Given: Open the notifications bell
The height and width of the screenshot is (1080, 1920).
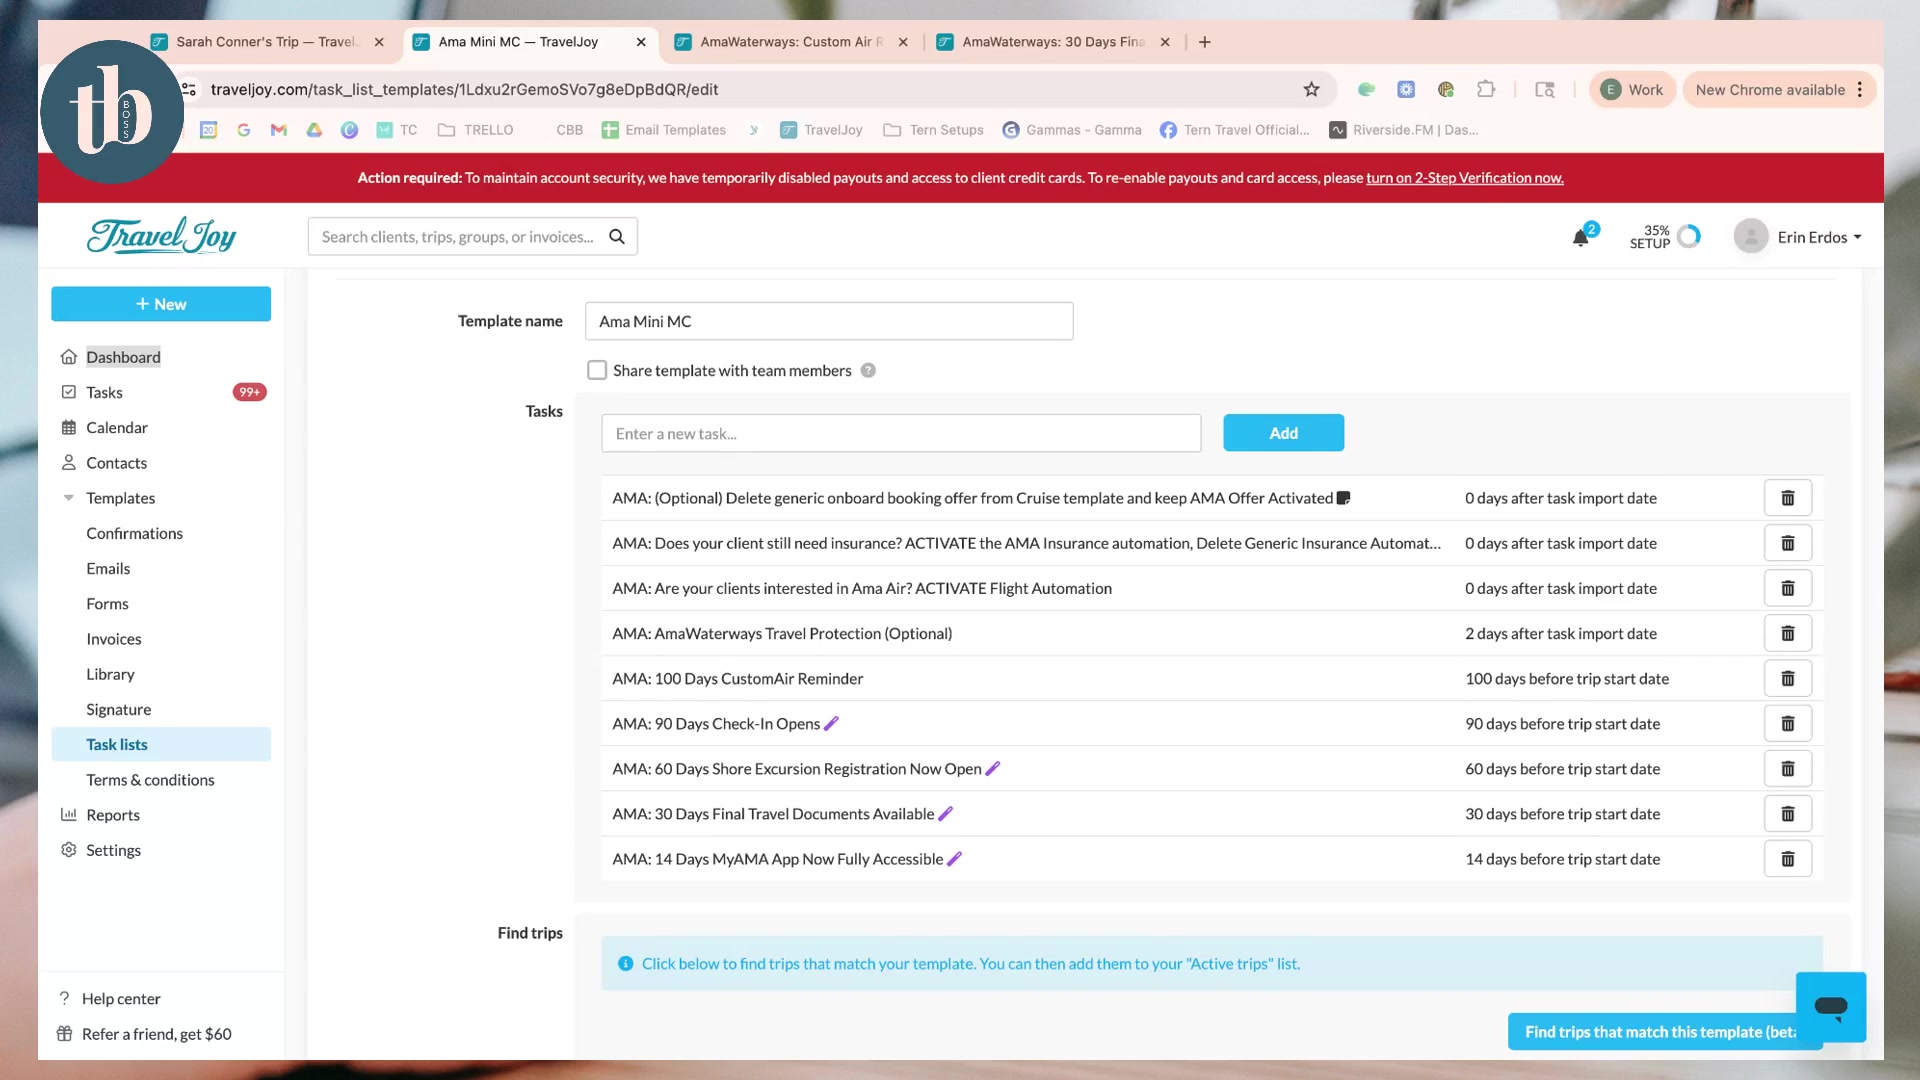Looking at the screenshot, I should (1581, 237).
